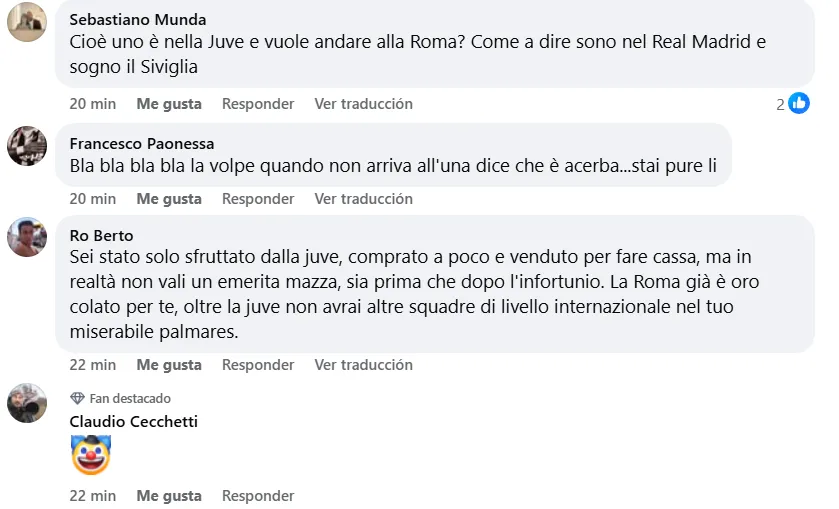Viewport: 839px width, 509px height.
Task: Open Ro Berto's profile name link
Action: tap(101, 236)
